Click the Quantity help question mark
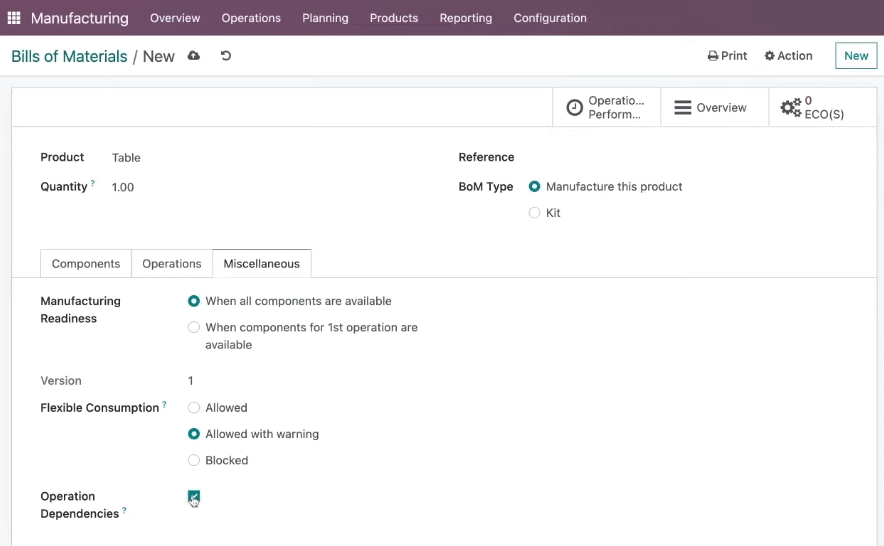 [x=92, y=183]
